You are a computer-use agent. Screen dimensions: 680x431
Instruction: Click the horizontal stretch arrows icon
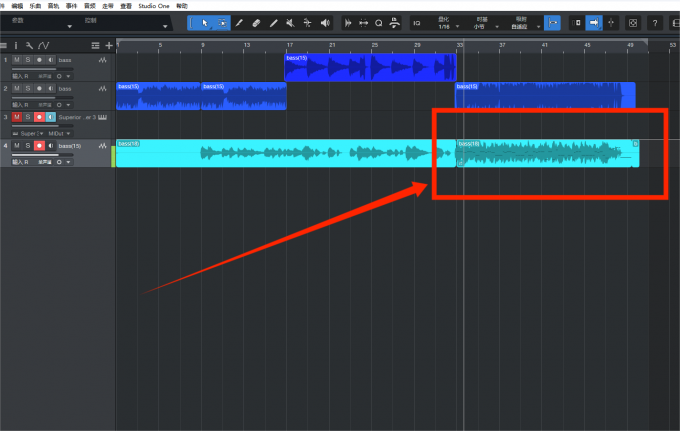363,23
